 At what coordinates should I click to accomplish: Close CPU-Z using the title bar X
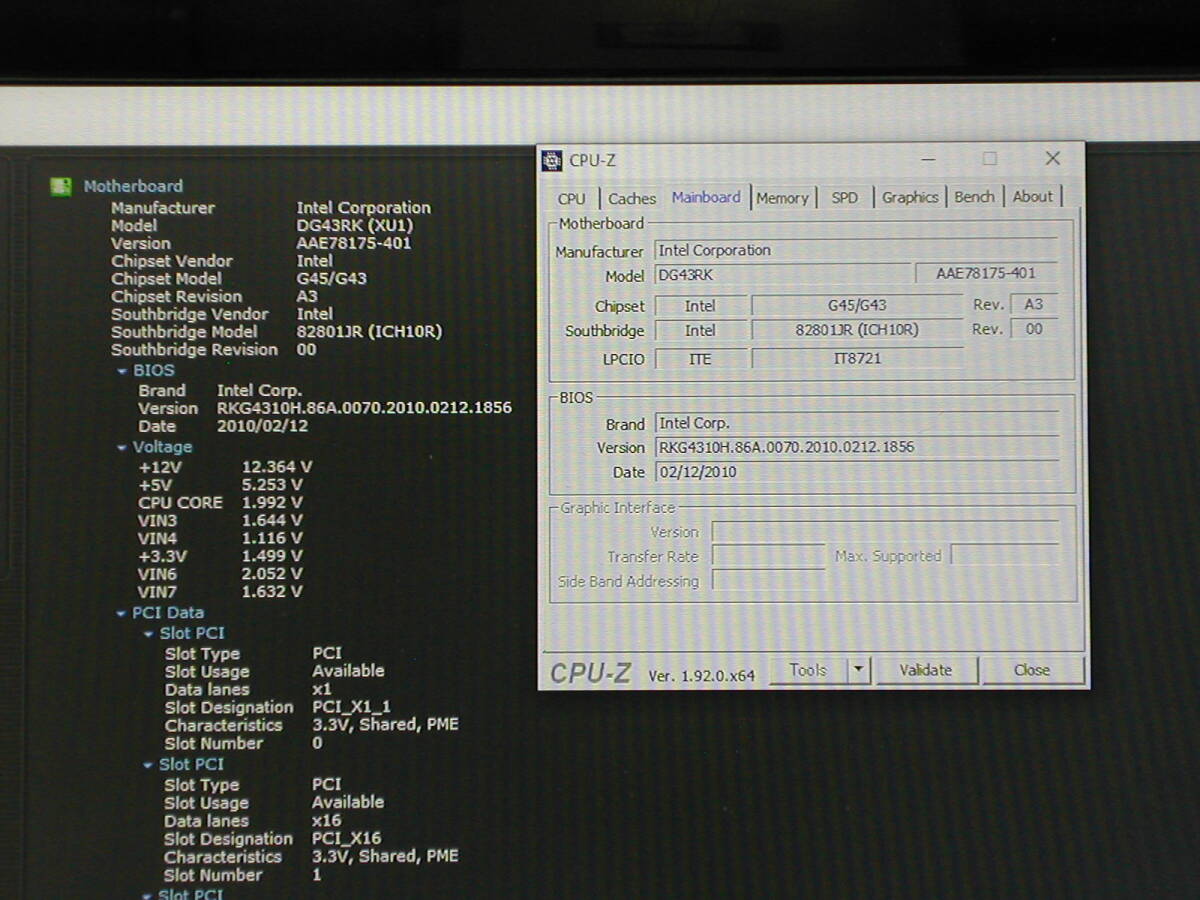[x=1052, y=159]
